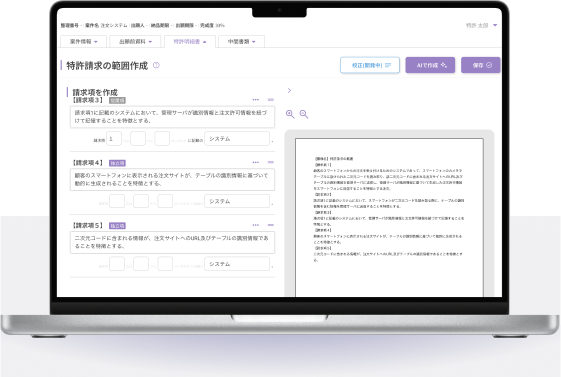Click the first number box under 請求項4
The height and width of the screenshot is (377, 561).
click(x=117, y=201)
